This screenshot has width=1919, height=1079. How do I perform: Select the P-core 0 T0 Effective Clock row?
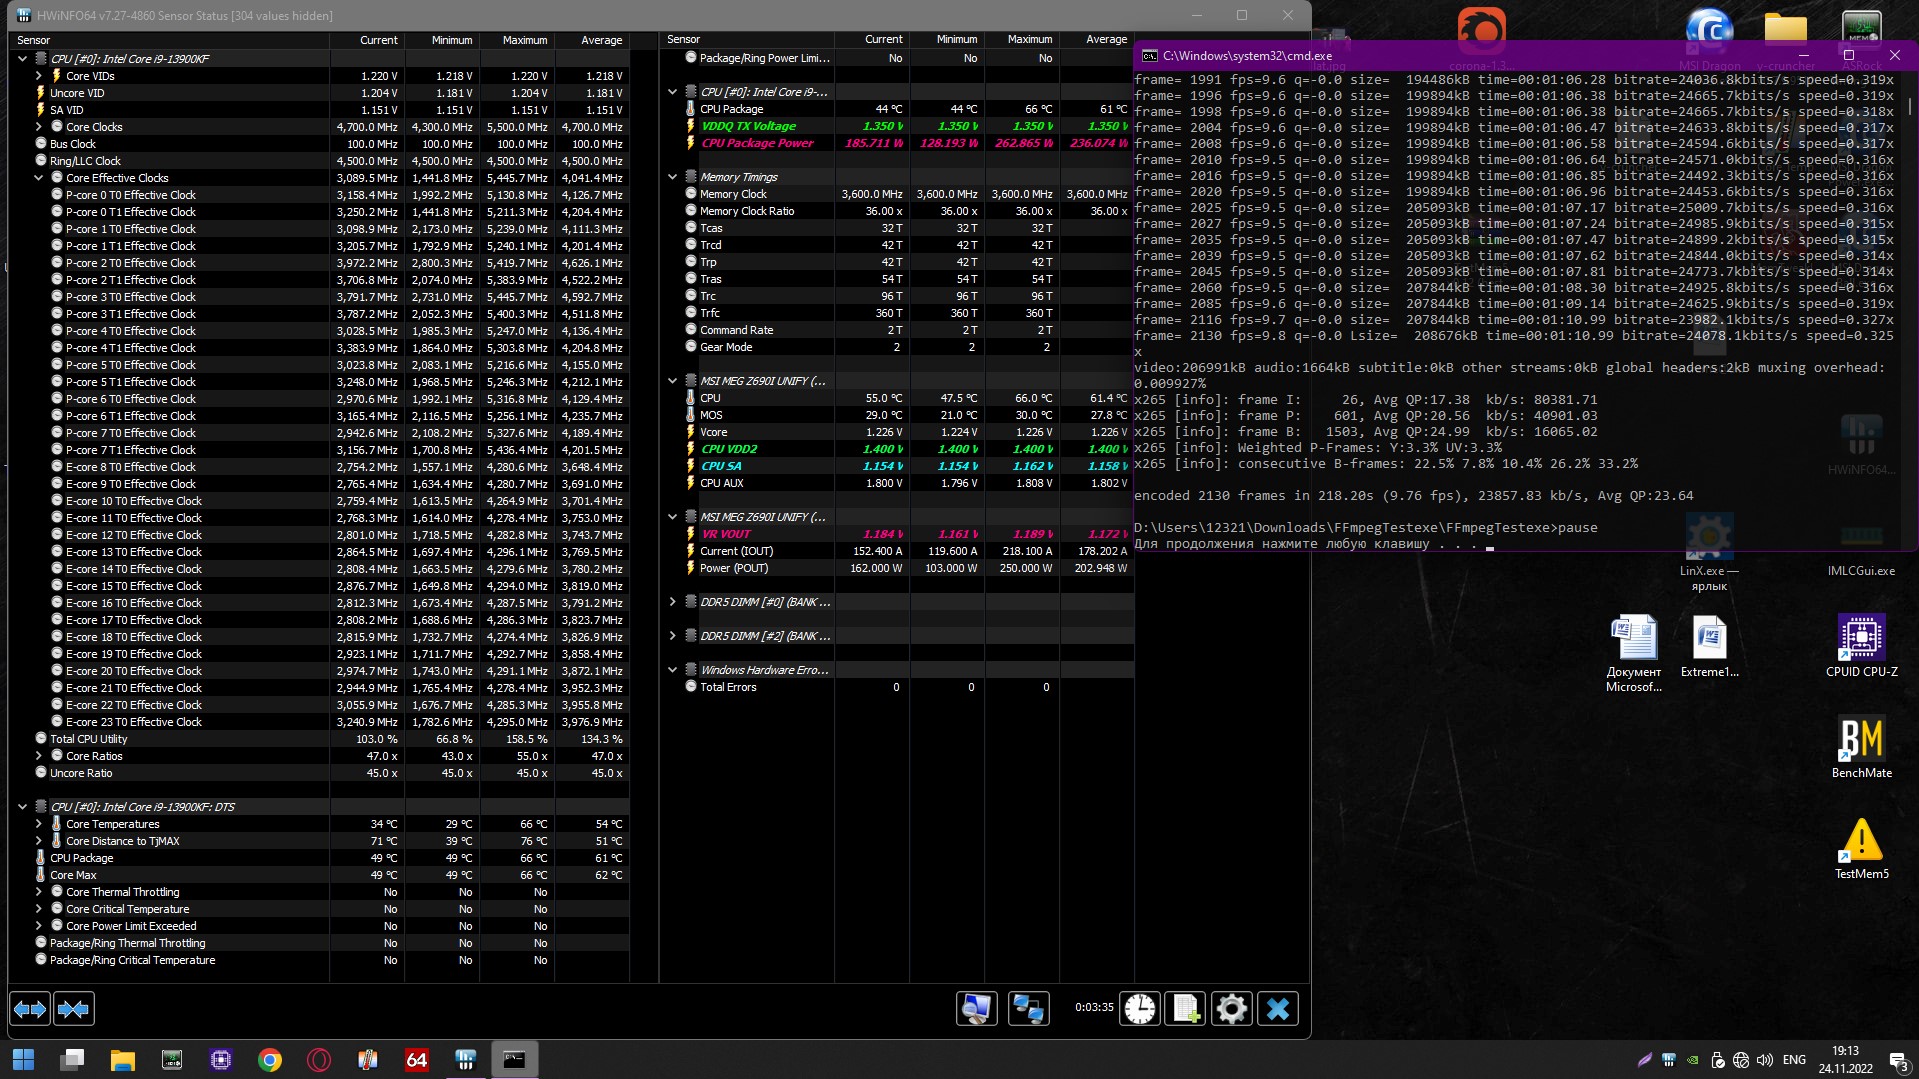point(319,195)
